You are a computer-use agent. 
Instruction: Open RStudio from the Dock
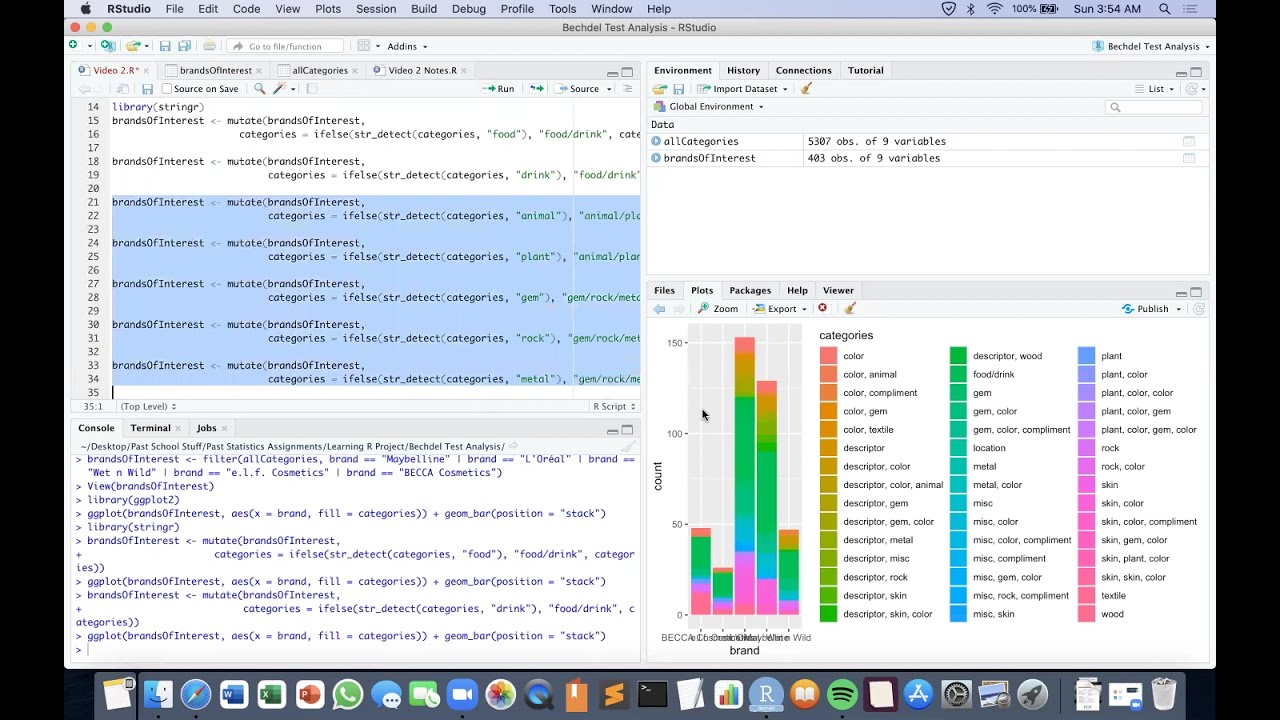coord(766,694)
